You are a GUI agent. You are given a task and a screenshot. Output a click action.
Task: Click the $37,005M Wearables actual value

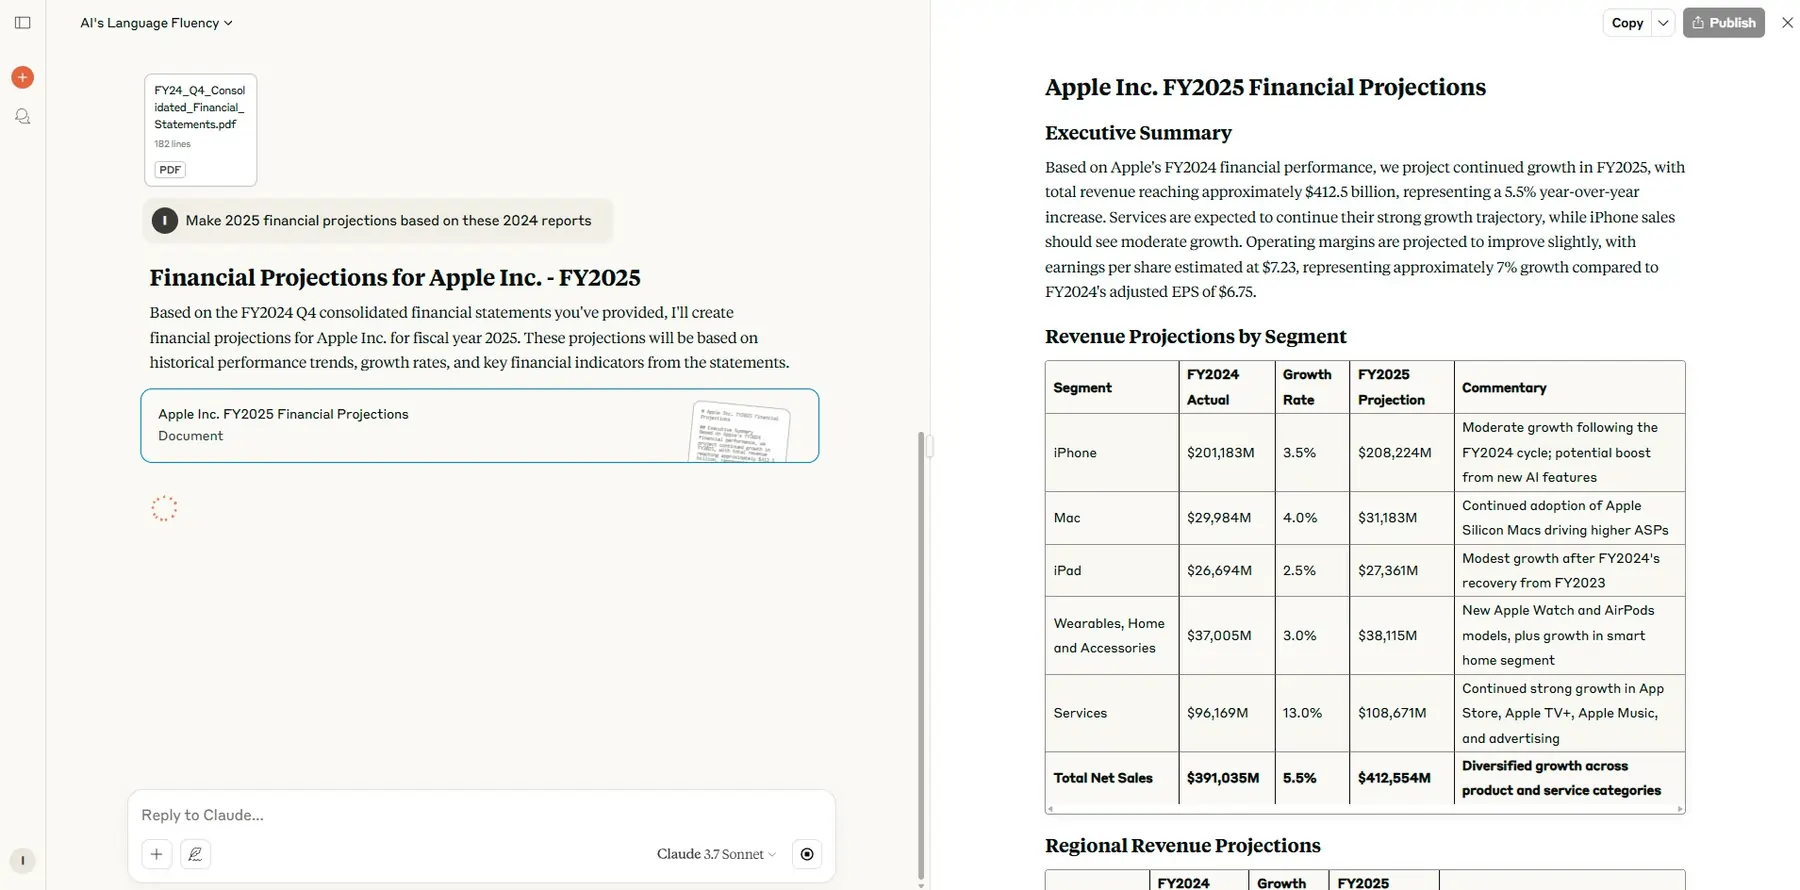pos(1219,635)
